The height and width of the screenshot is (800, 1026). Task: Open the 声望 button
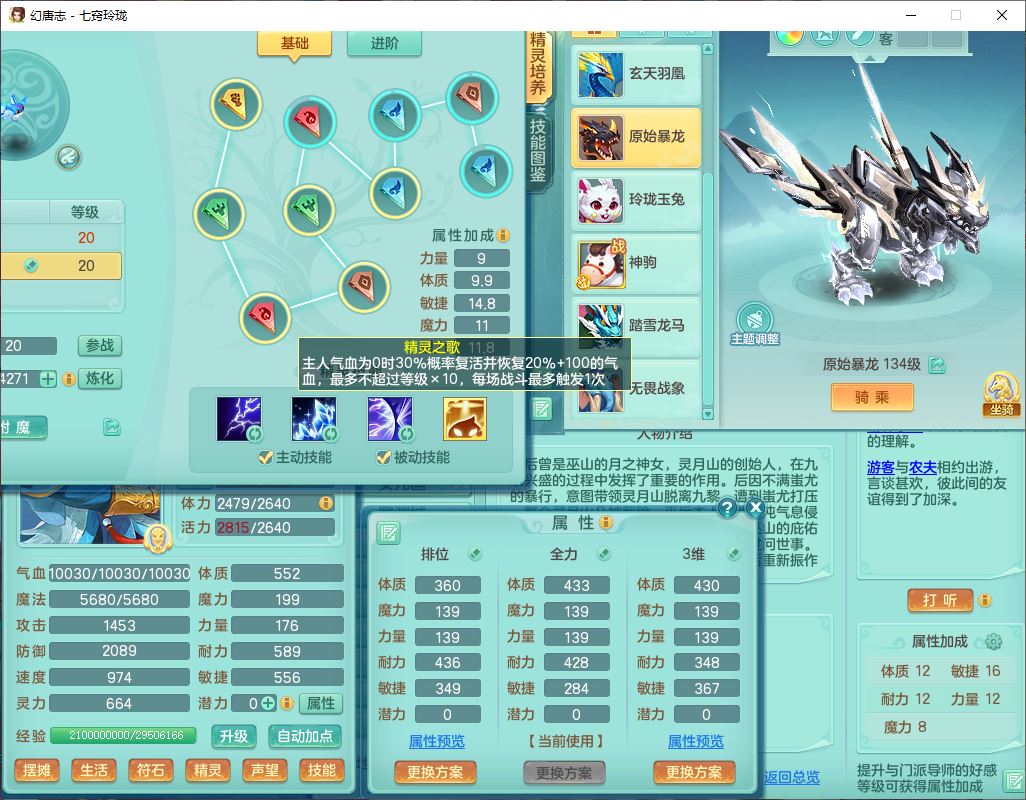(264, 771)
